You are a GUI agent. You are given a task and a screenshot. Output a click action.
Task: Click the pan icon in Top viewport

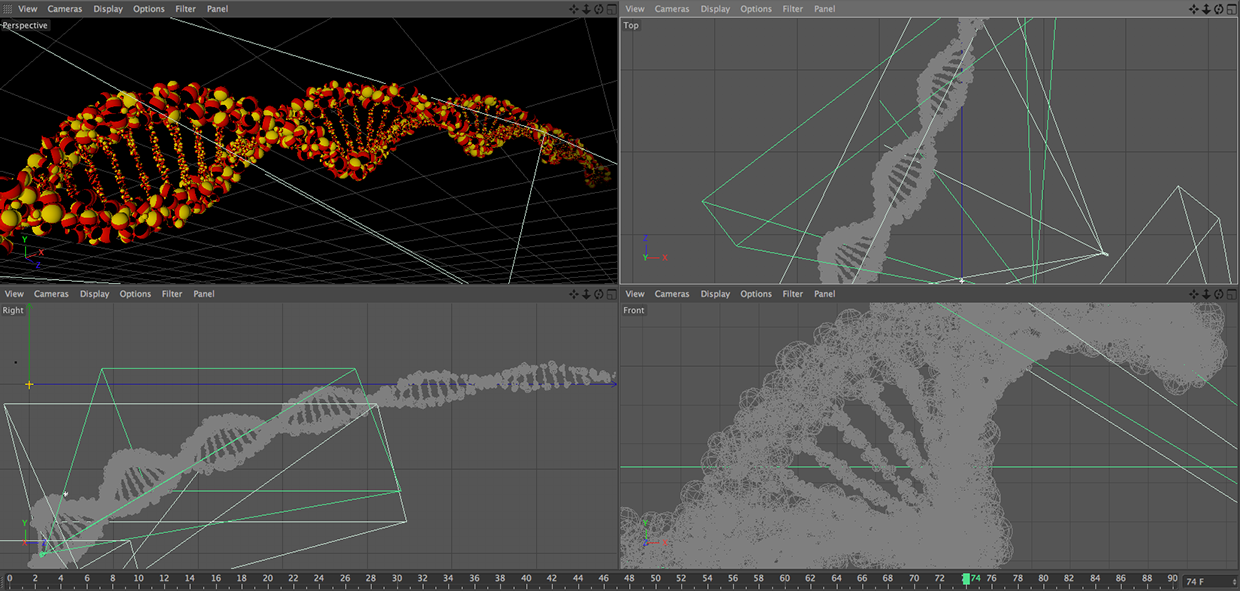[1194, 9]
